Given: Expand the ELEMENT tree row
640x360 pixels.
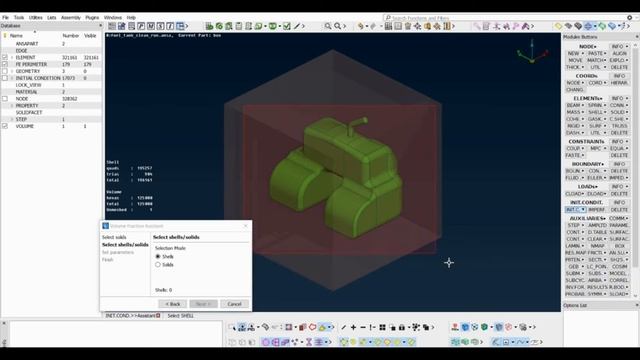Looking at the screenshot, I should coord(12,58).
